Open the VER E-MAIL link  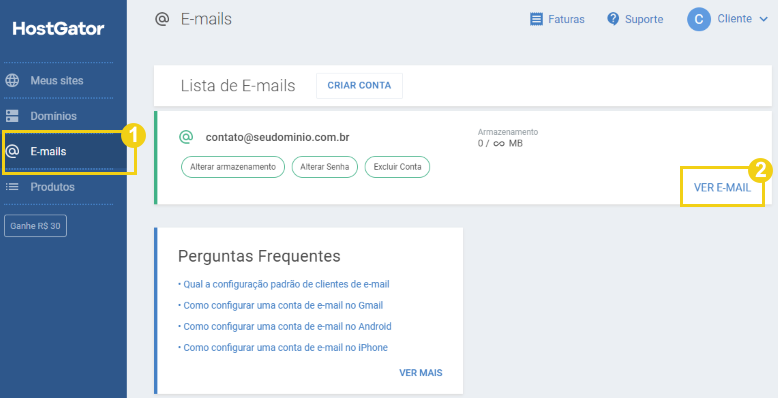coord(722,188)
